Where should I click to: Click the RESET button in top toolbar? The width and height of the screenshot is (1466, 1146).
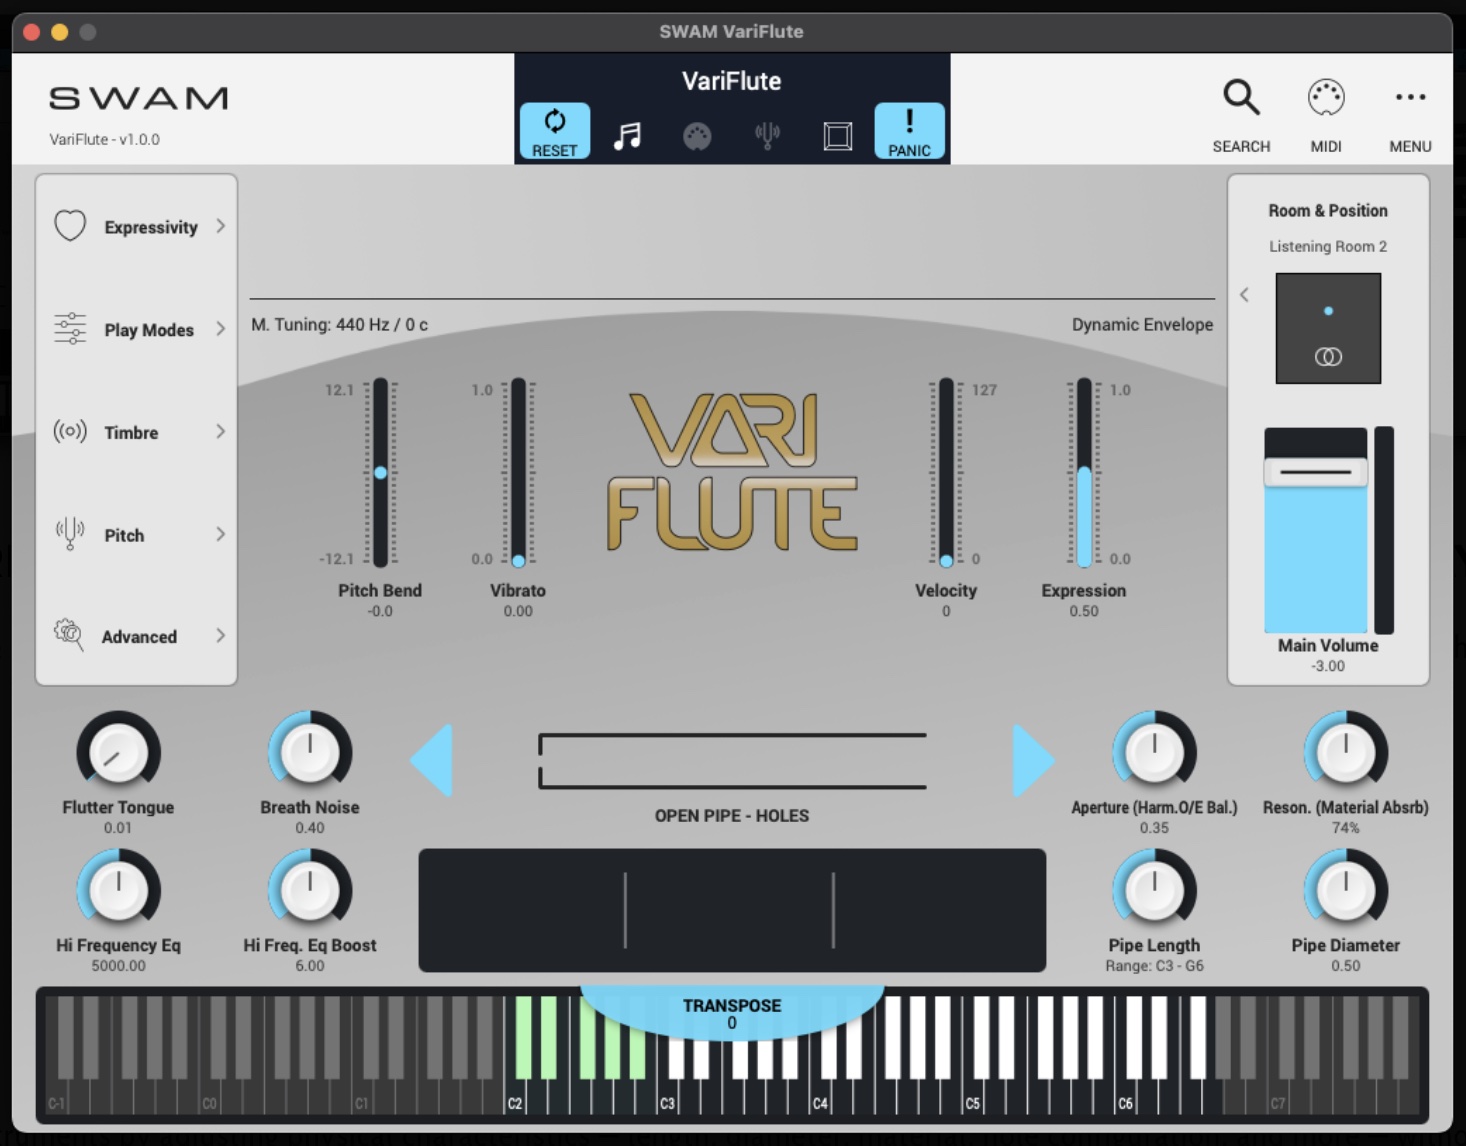554,131
